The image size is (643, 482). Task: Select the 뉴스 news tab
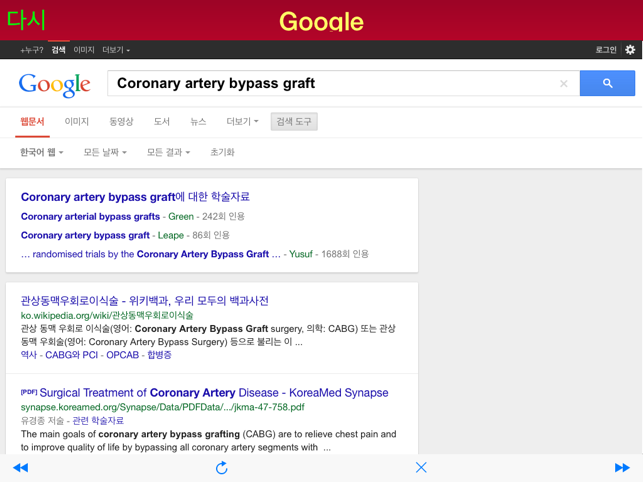[198, 122]
